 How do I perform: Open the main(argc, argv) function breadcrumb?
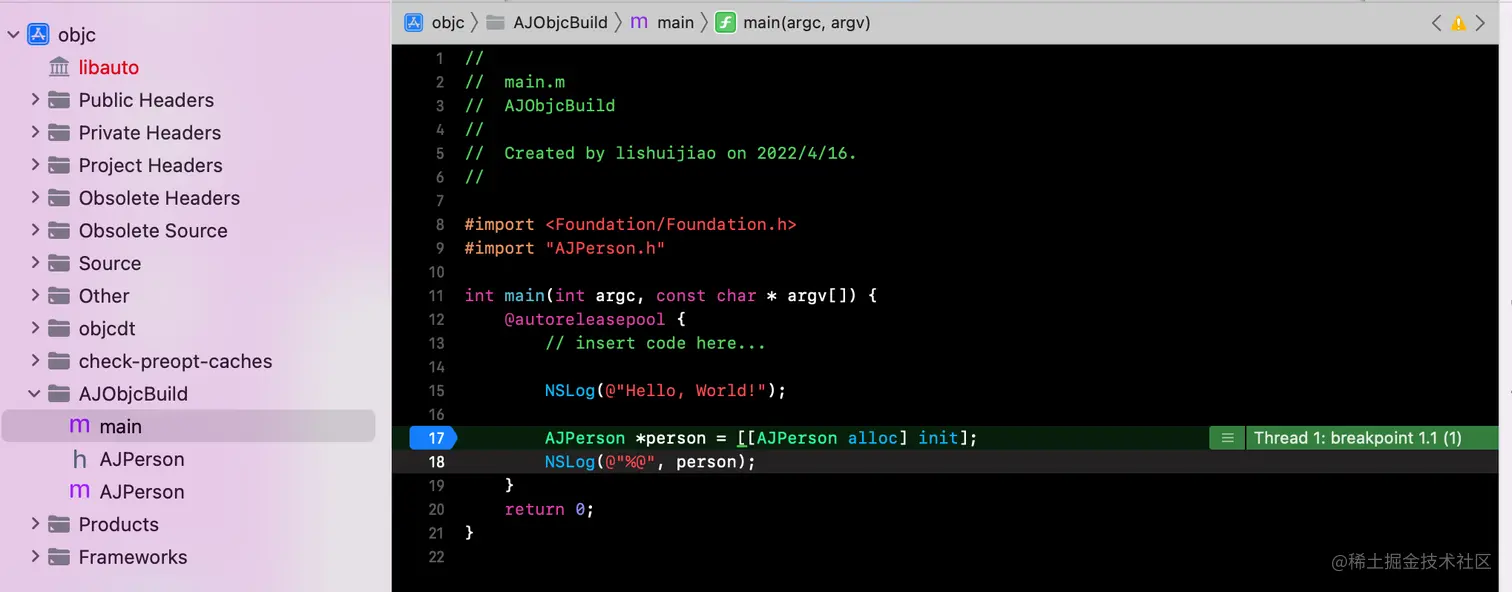click(807, 22)
